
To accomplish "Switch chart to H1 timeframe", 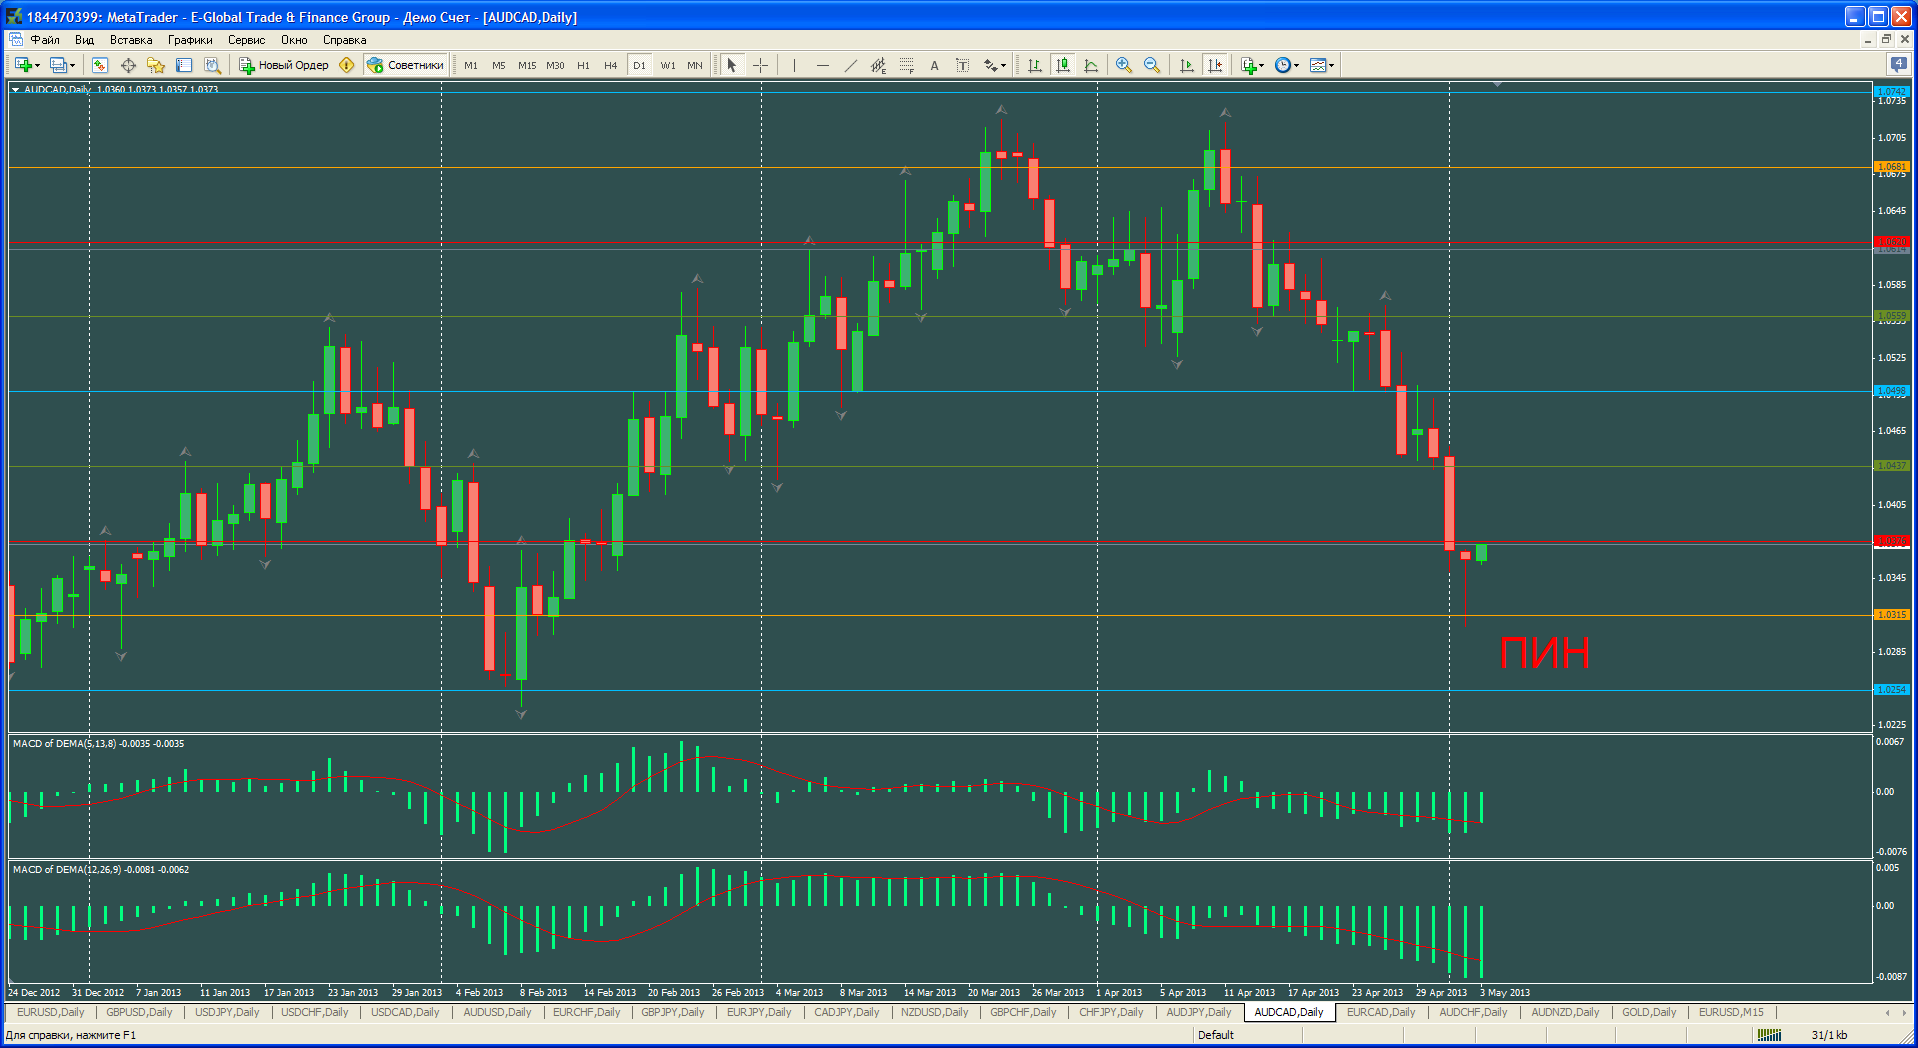I will [x=583, y=65].
